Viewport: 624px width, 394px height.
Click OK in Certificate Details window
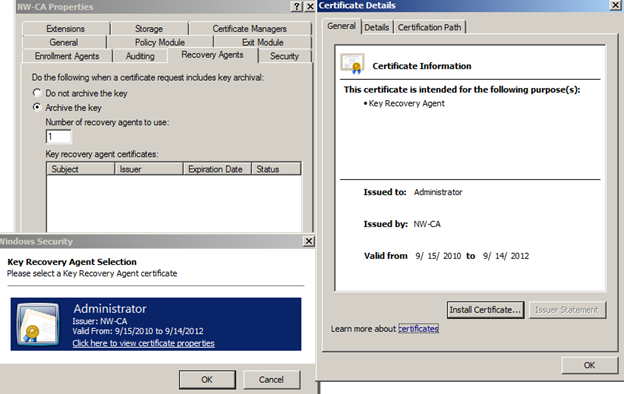(589, 365)
